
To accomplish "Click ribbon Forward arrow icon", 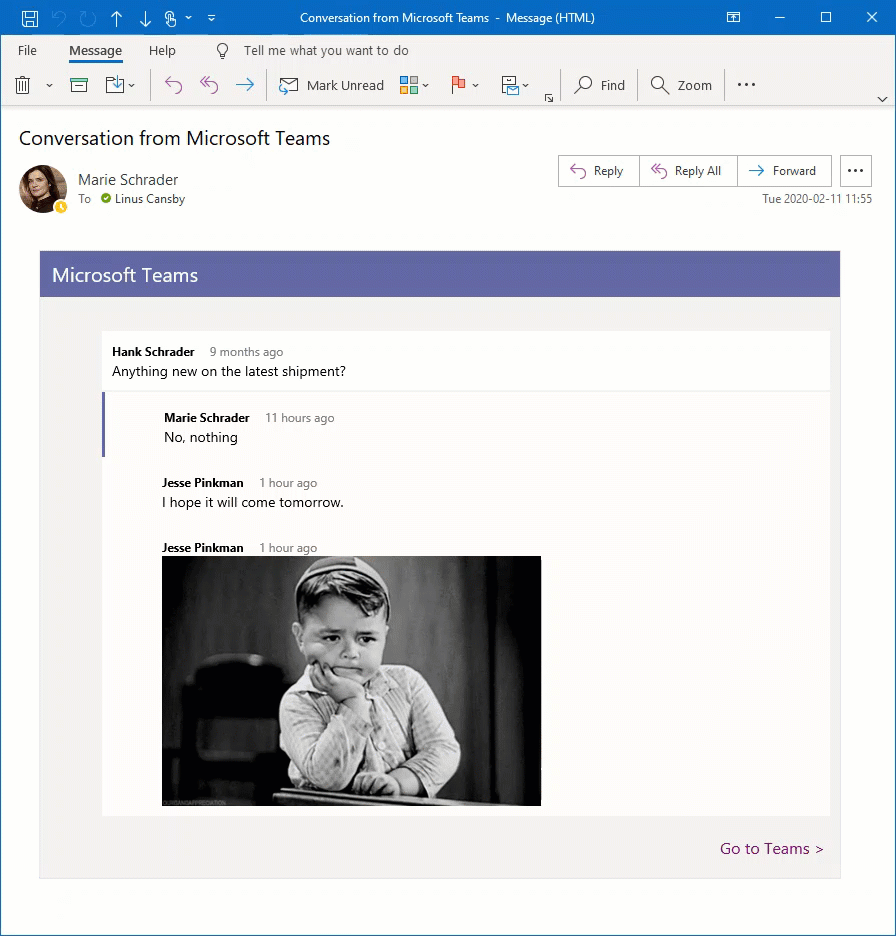I will 245,85.
